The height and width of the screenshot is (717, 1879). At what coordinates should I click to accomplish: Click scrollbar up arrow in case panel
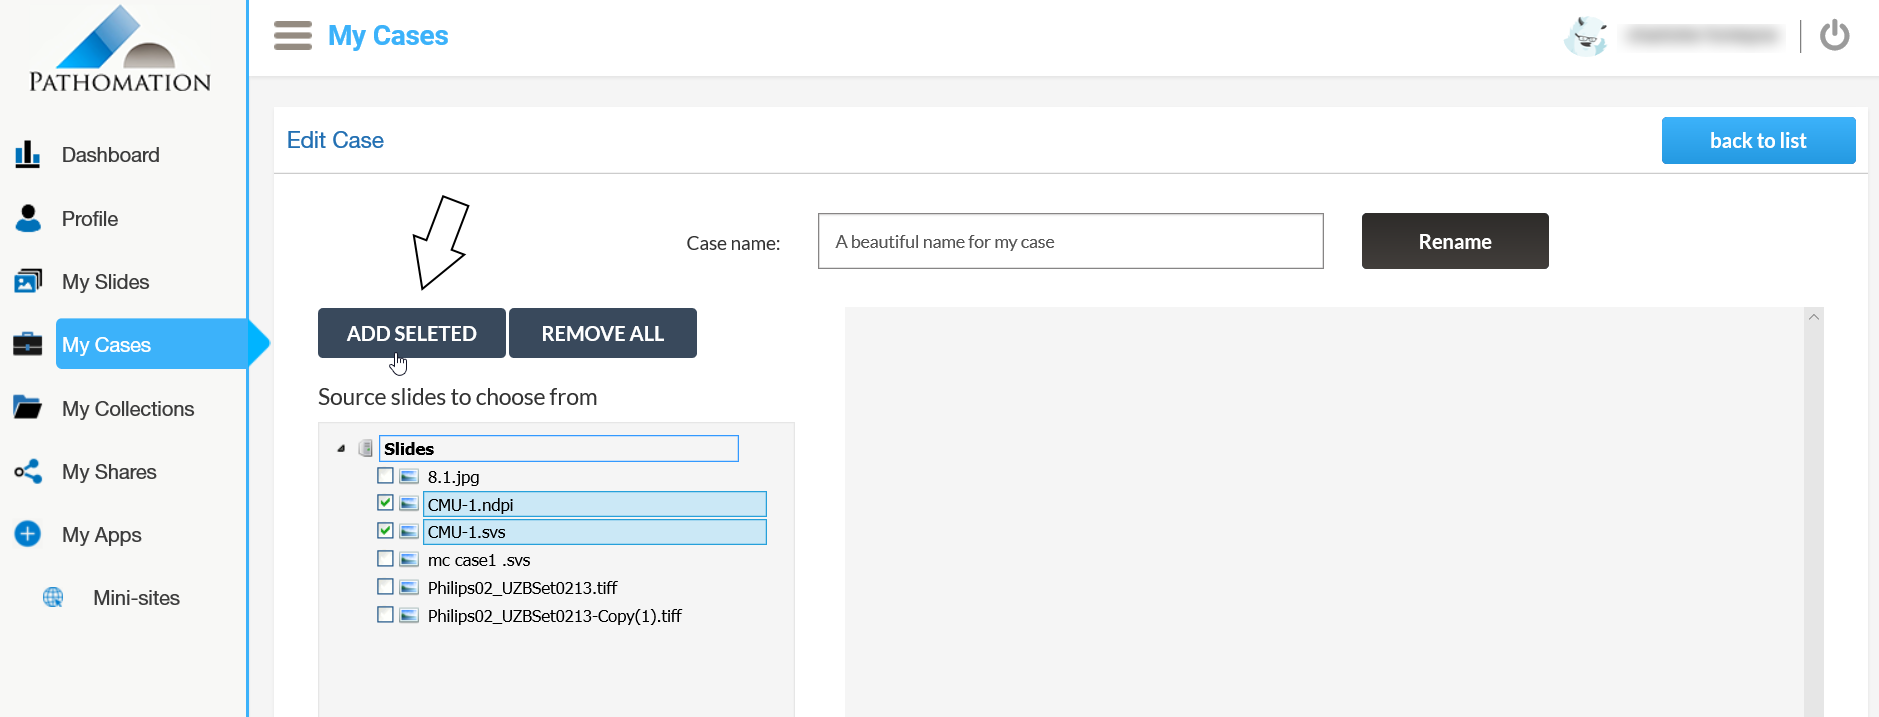(x=1813, y=317)
